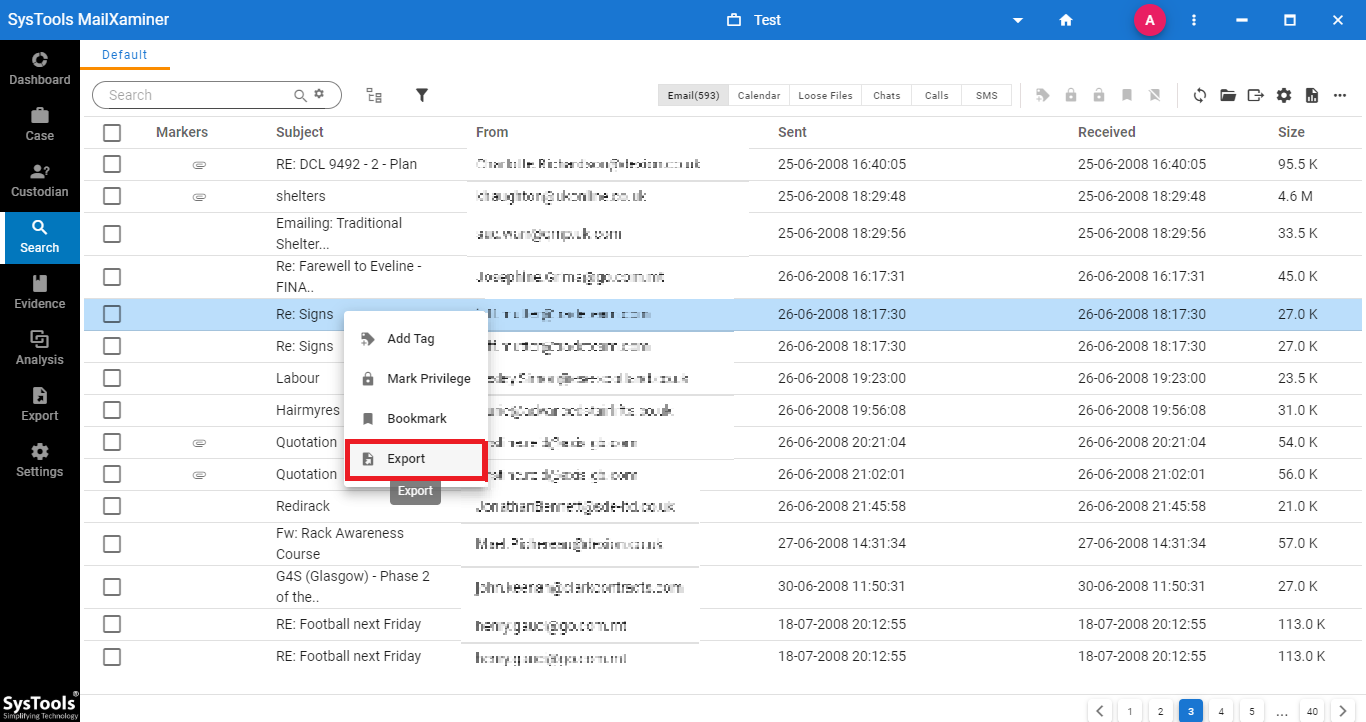Click the Add Tag toolbar icon

pos(1043,95)
